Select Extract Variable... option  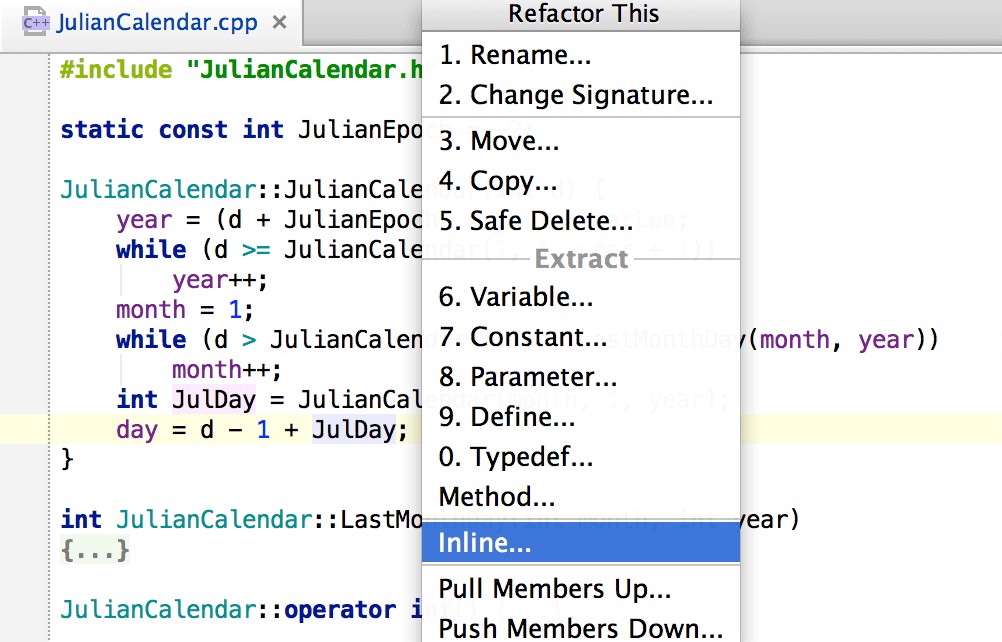point(515,297)
